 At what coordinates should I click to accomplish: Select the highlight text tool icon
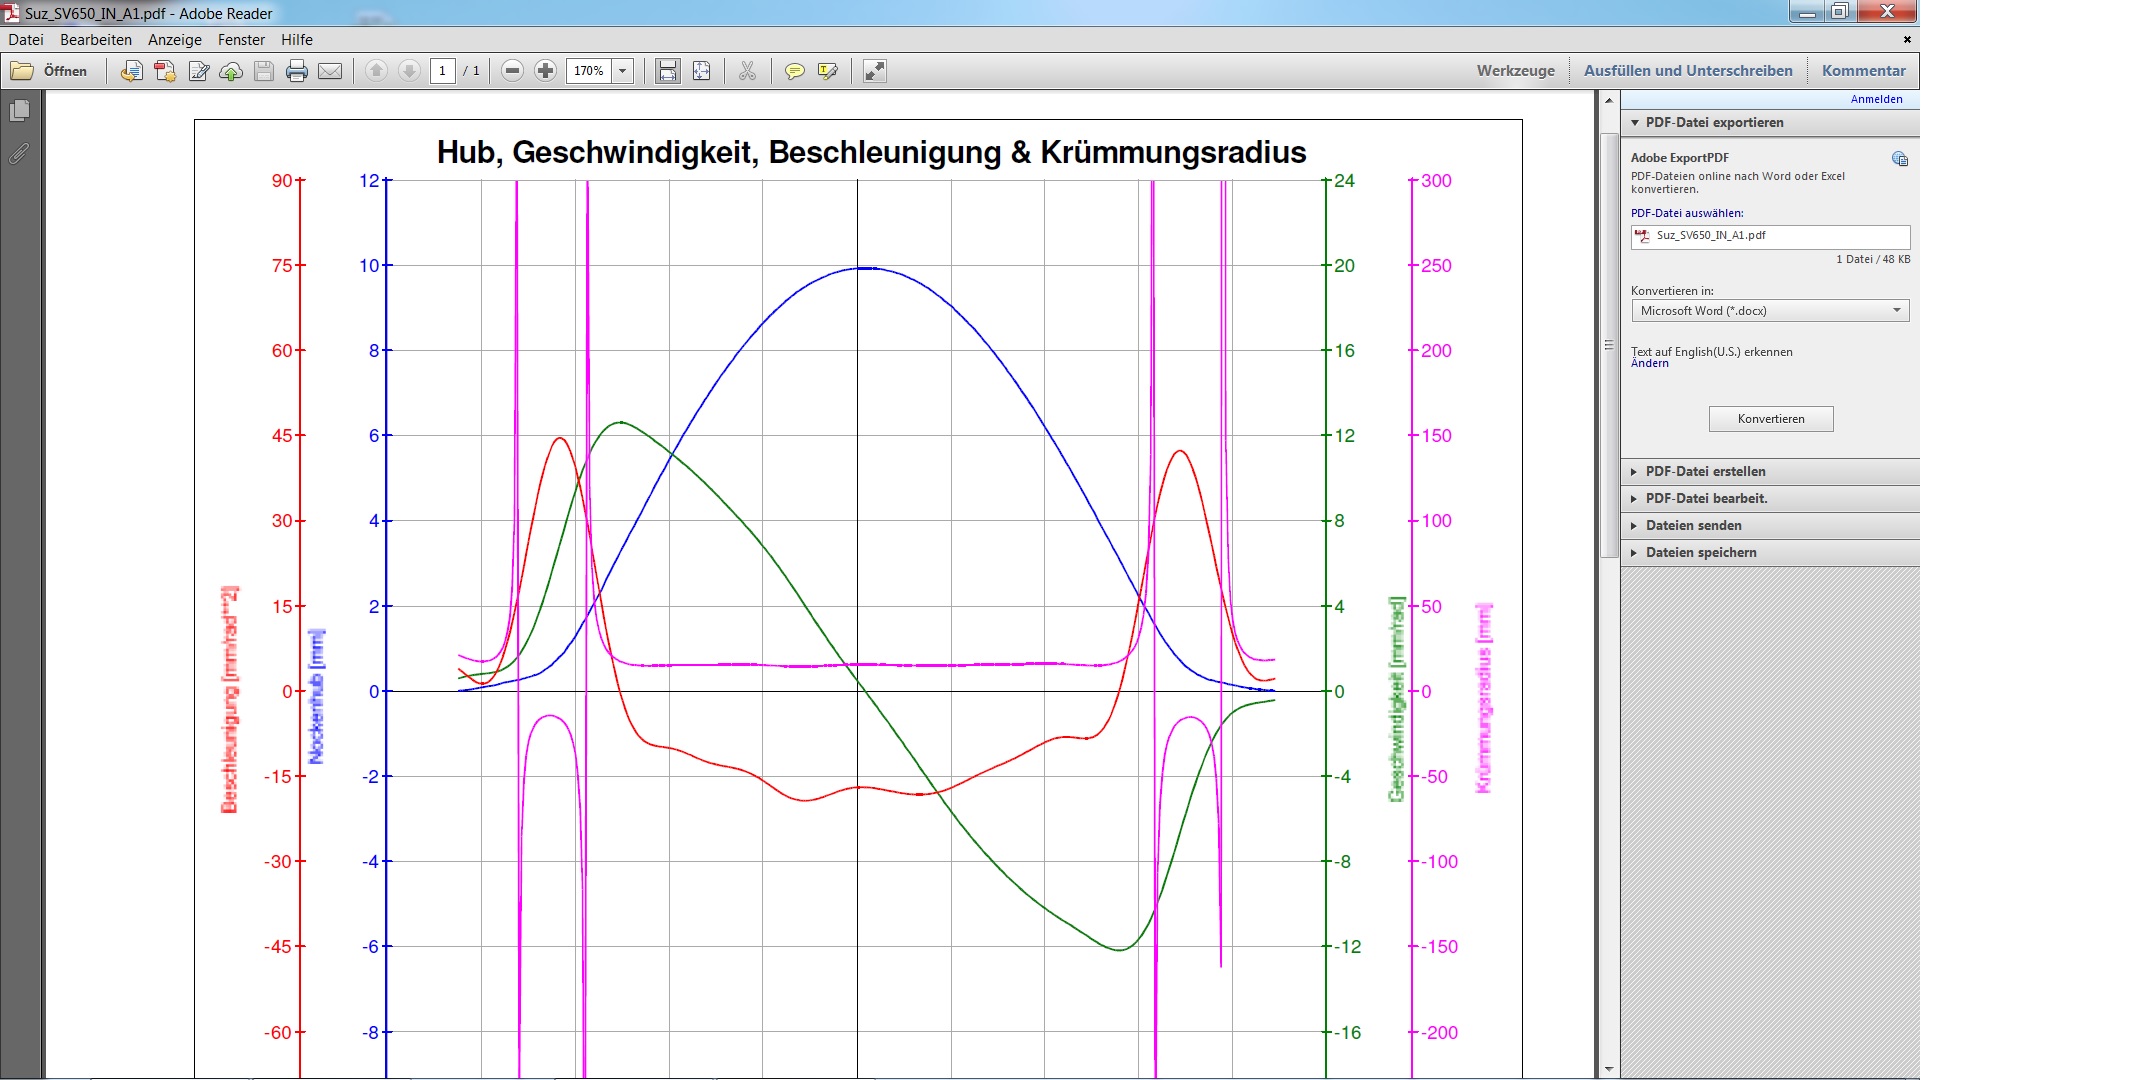(x=828, y=71)
